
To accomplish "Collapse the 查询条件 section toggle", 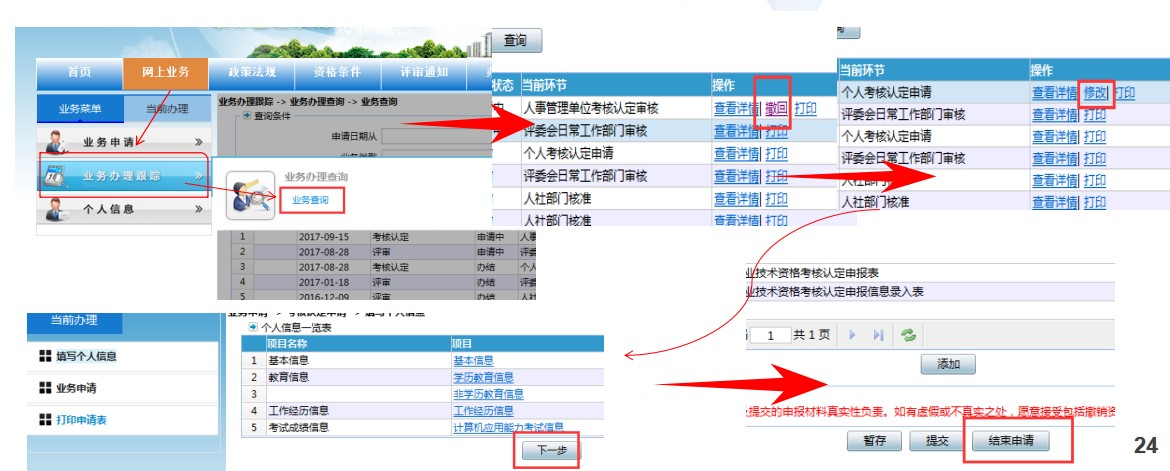I will (247, 116).
